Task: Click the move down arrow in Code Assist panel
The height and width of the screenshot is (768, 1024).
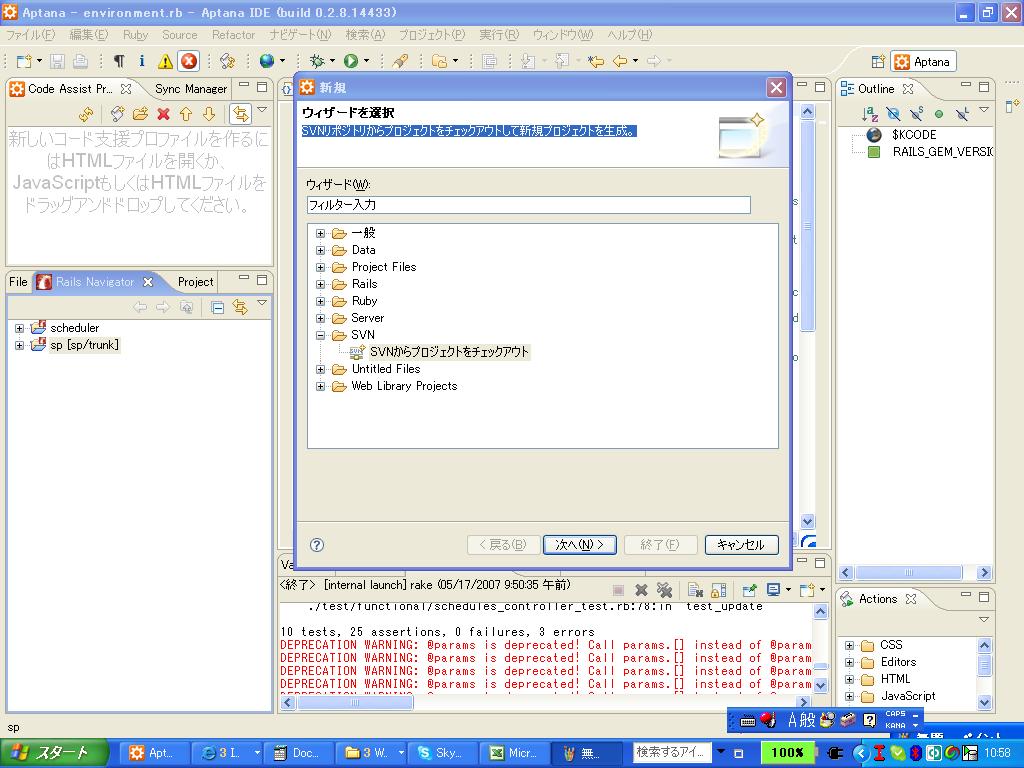Action: pos(209,114)
